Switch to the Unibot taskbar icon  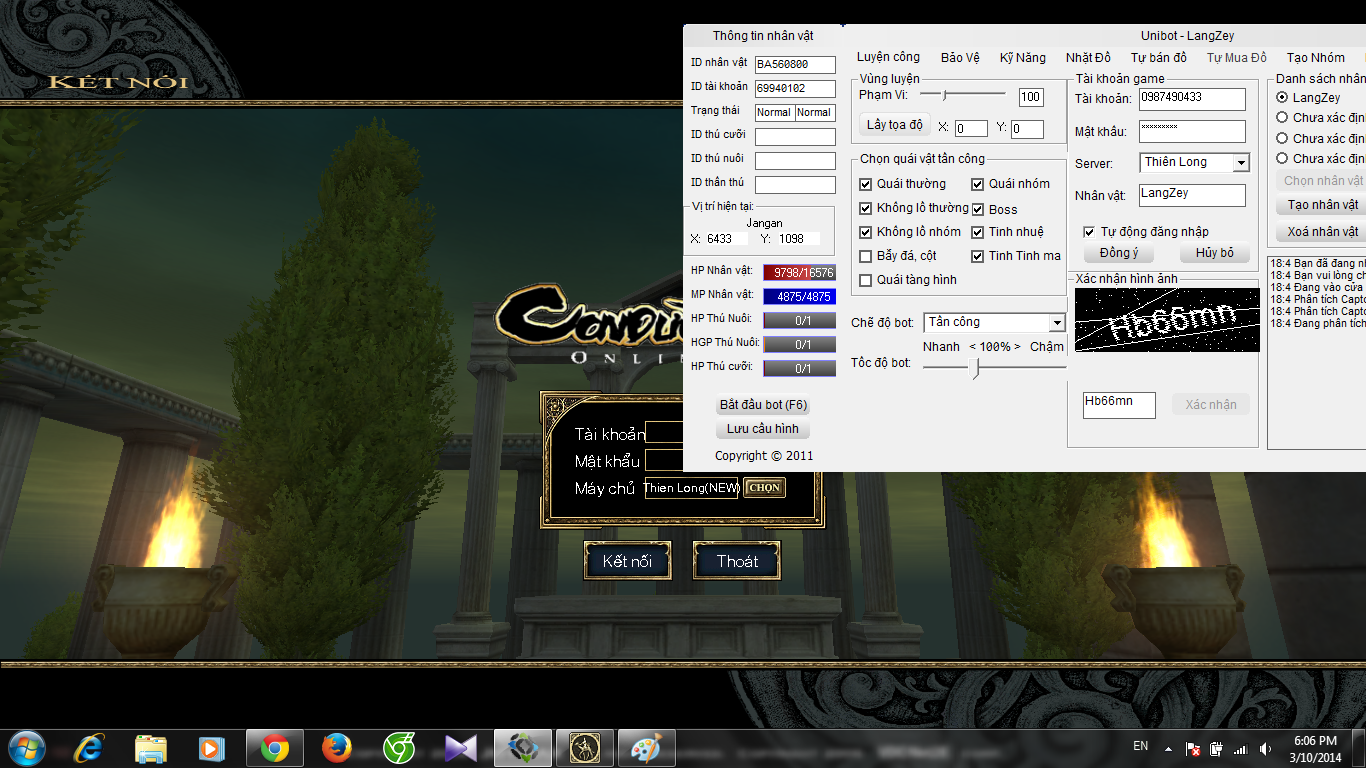(x=523, y=747)
